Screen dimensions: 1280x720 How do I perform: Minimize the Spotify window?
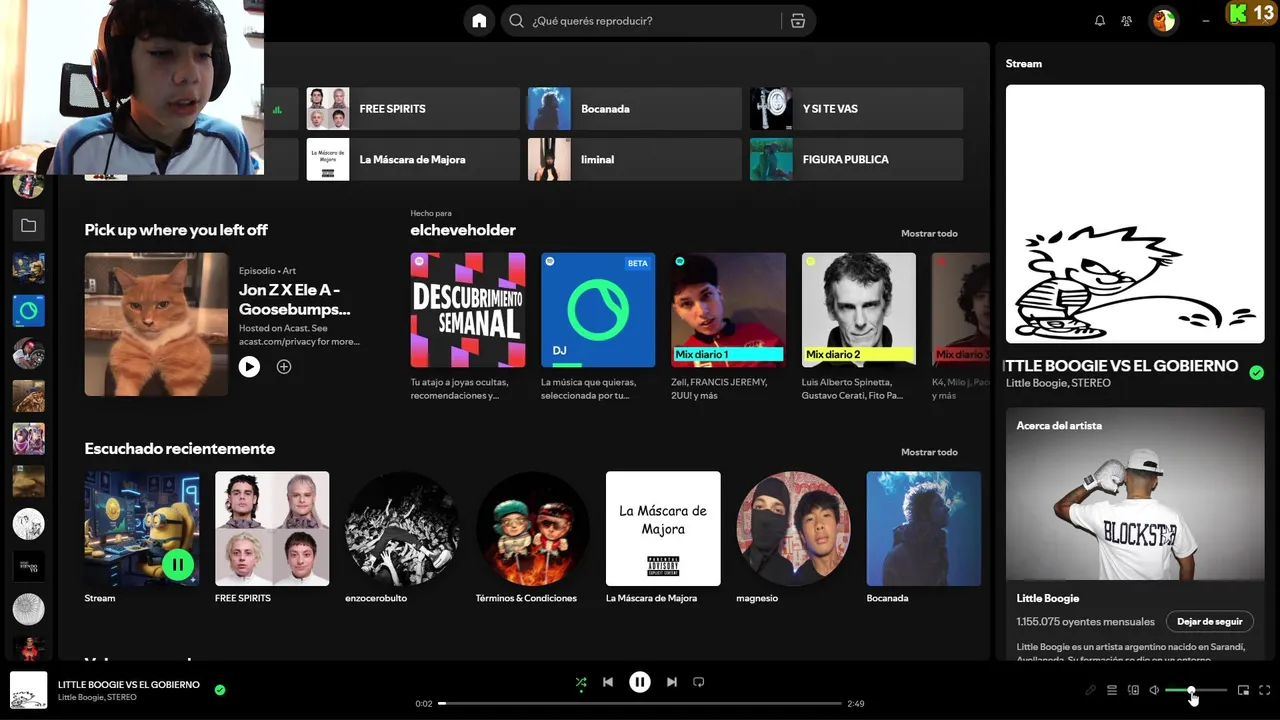(x=1206, y=20)
